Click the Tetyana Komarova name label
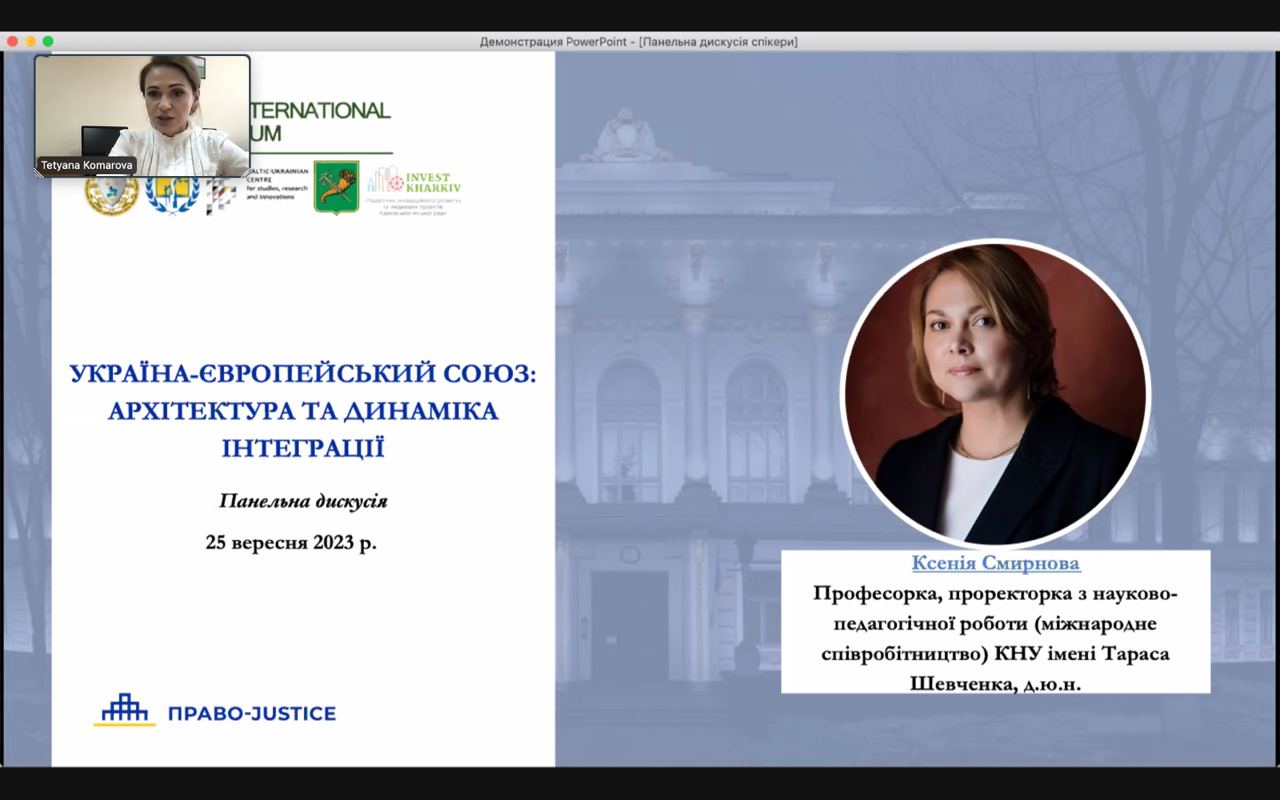This screenshot has width=1280, height=800. coord(86,165)
